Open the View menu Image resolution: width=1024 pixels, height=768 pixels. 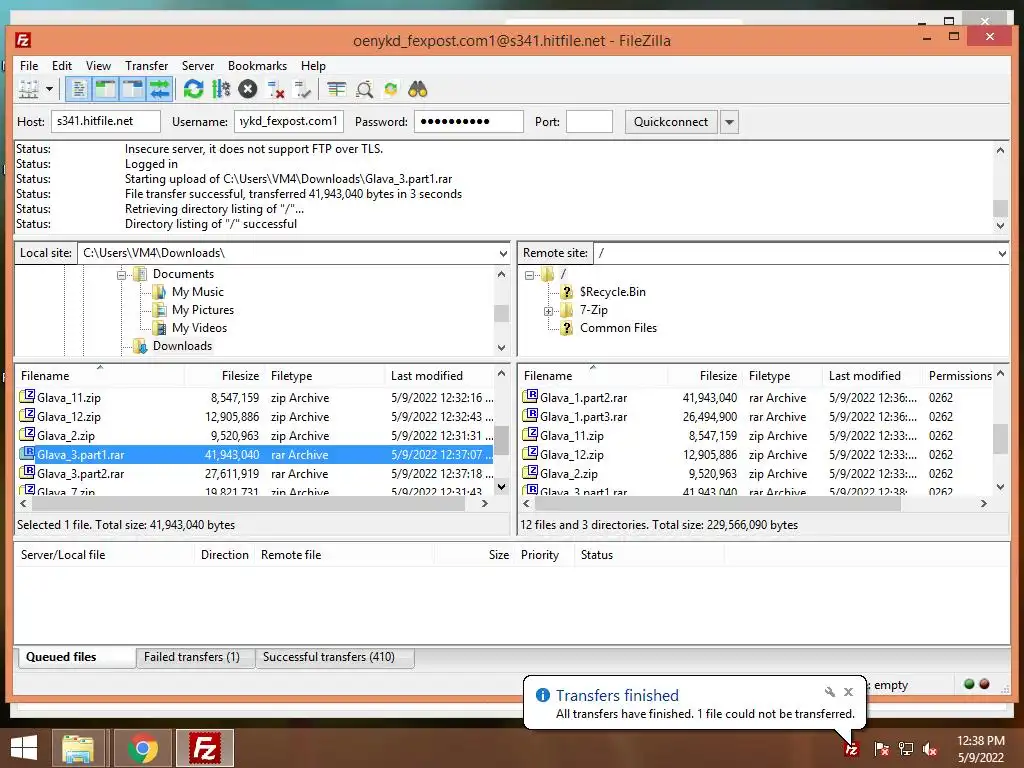click(99, 65)
